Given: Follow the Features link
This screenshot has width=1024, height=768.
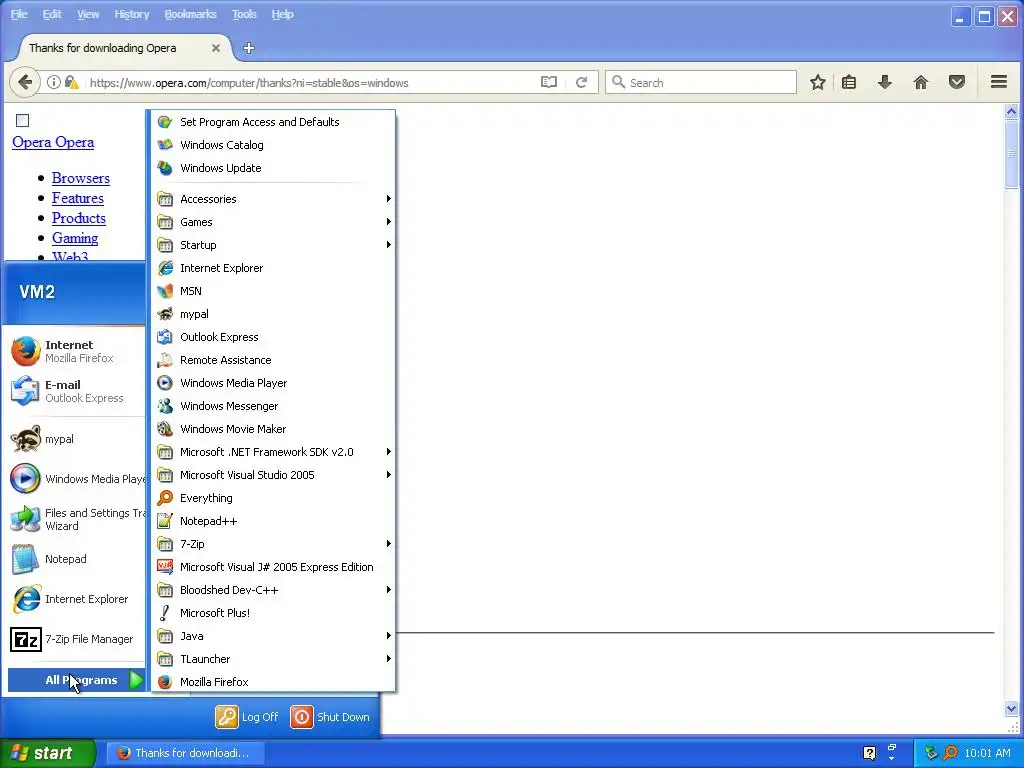Looking at the screenshot, I should click(x=78, y=198).
